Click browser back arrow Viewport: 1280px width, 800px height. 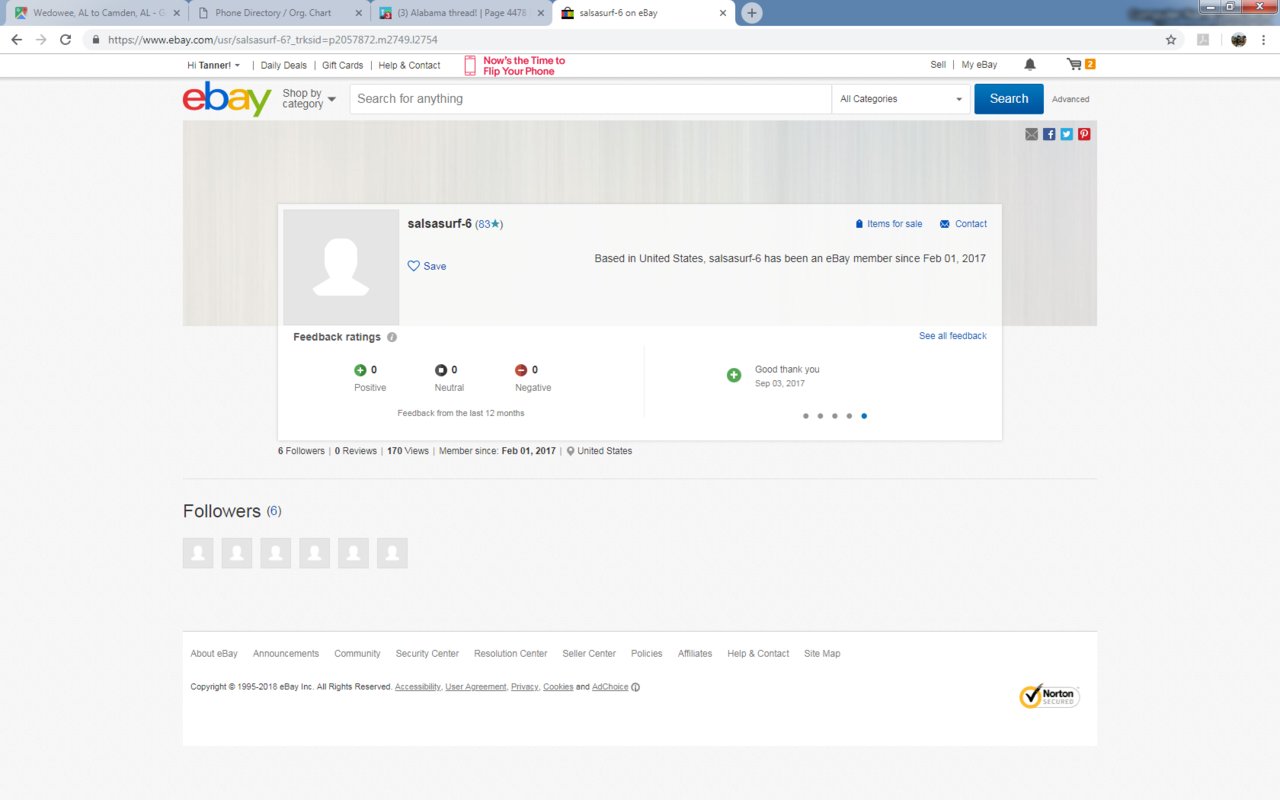[16, 40]
